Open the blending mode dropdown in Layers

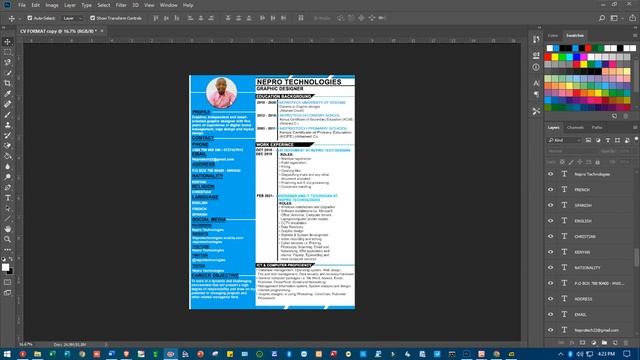coord(571,151)
